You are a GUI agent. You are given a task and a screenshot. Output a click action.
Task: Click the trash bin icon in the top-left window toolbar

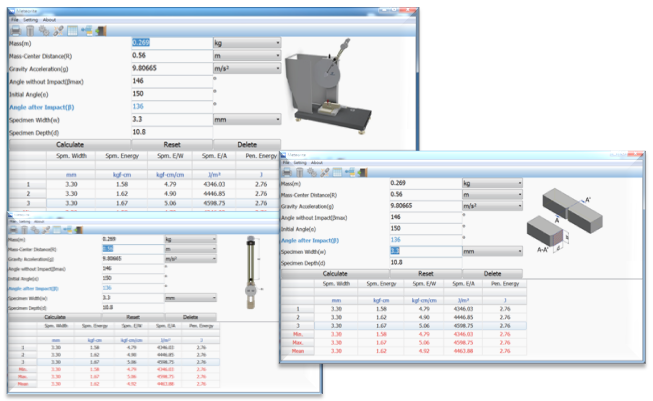coord(29,31)
